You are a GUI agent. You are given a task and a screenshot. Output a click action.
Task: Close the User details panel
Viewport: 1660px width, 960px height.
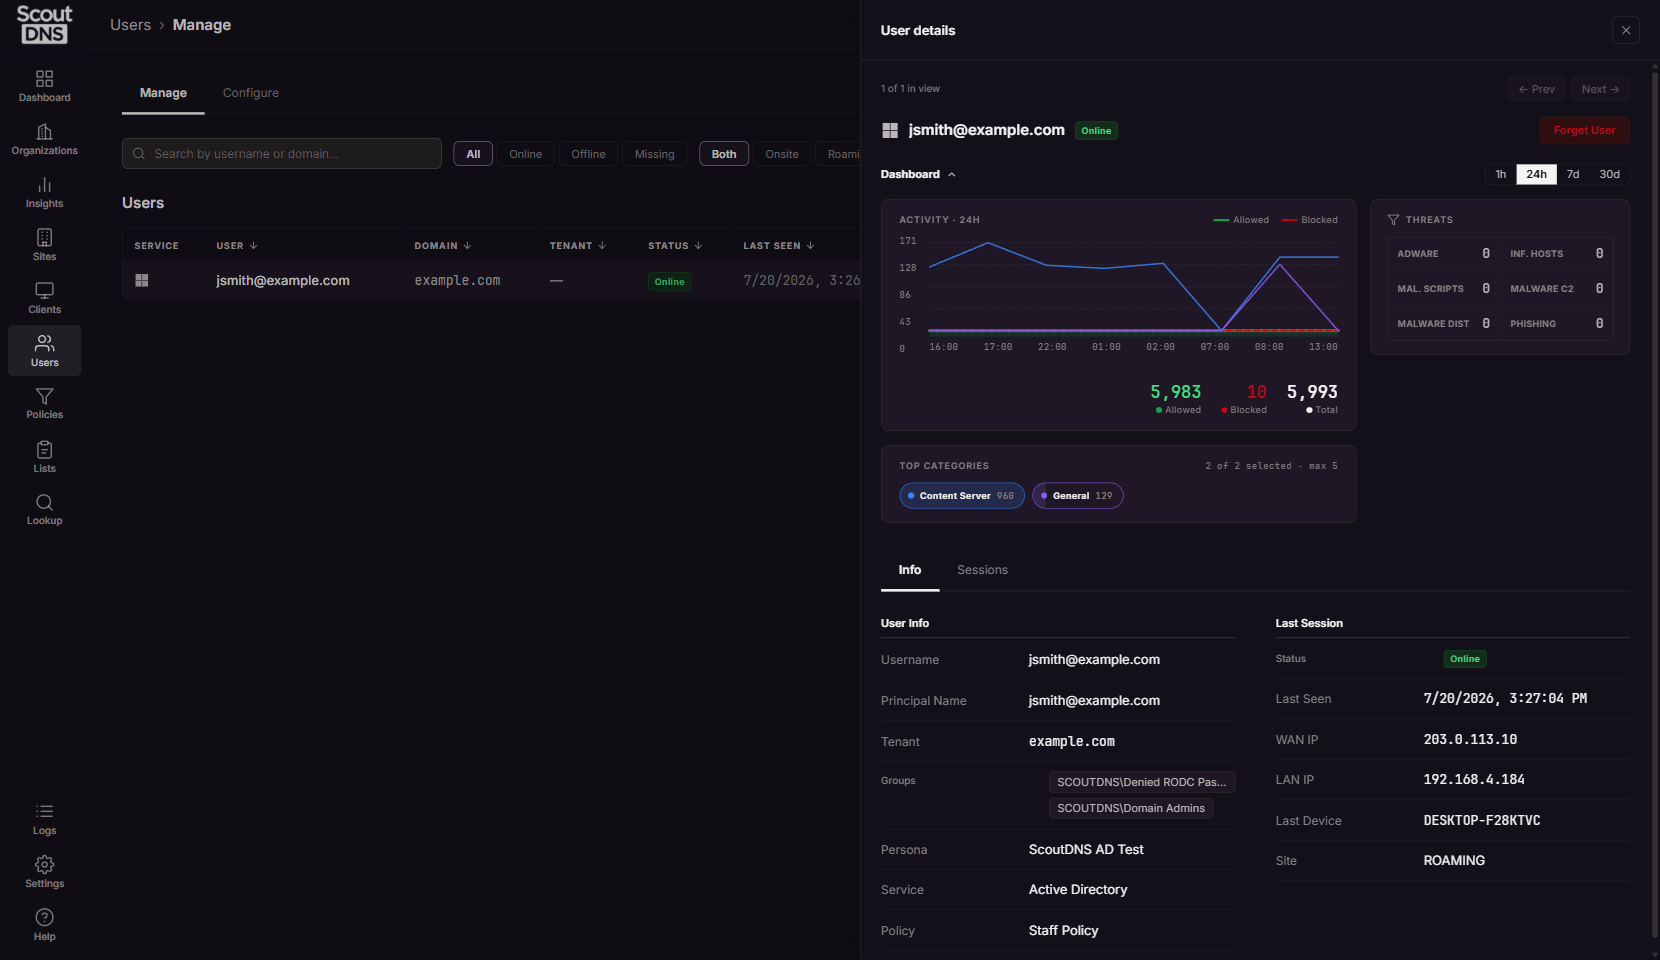[x=1626, y=30]
